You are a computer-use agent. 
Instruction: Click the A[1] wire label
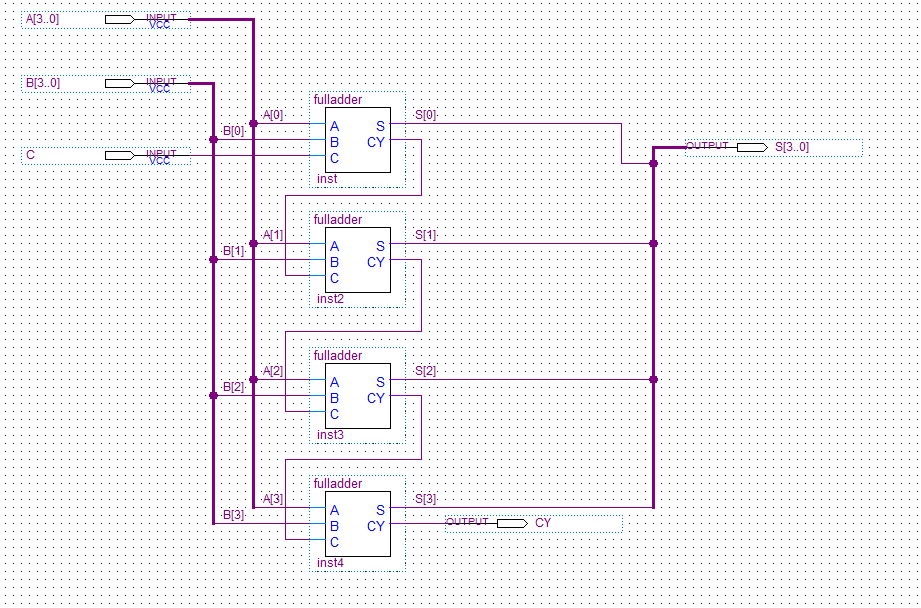(x=273, y=235)
